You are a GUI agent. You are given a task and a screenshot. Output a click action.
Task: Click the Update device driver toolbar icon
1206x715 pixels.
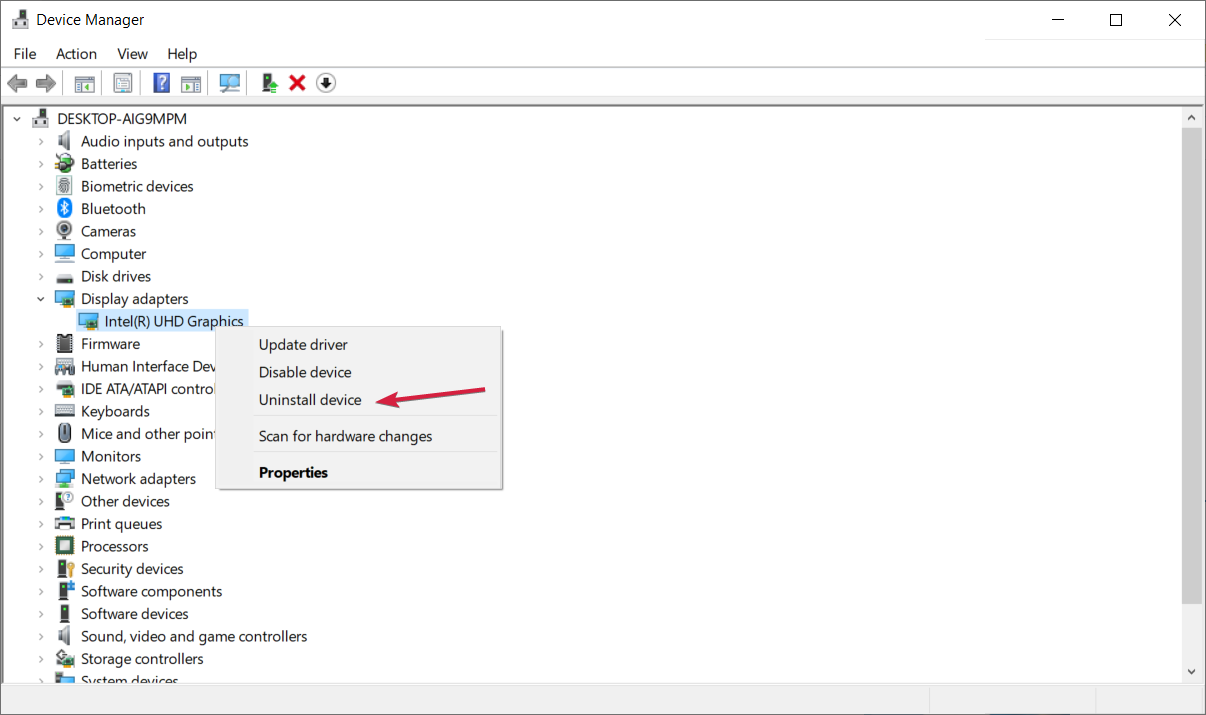coord(270,83)
